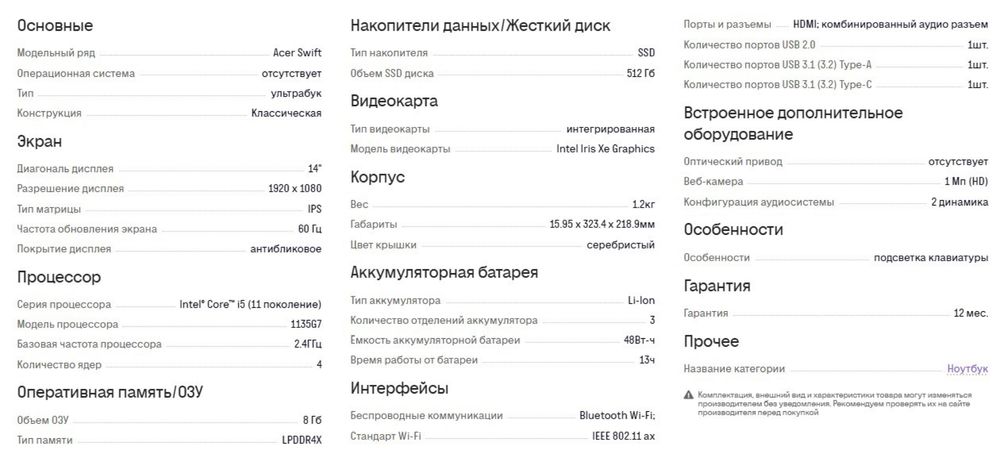Click the Аккумуляторная батарея heading
Viewport: 1000px width, 459px height.
click(445, 272)
